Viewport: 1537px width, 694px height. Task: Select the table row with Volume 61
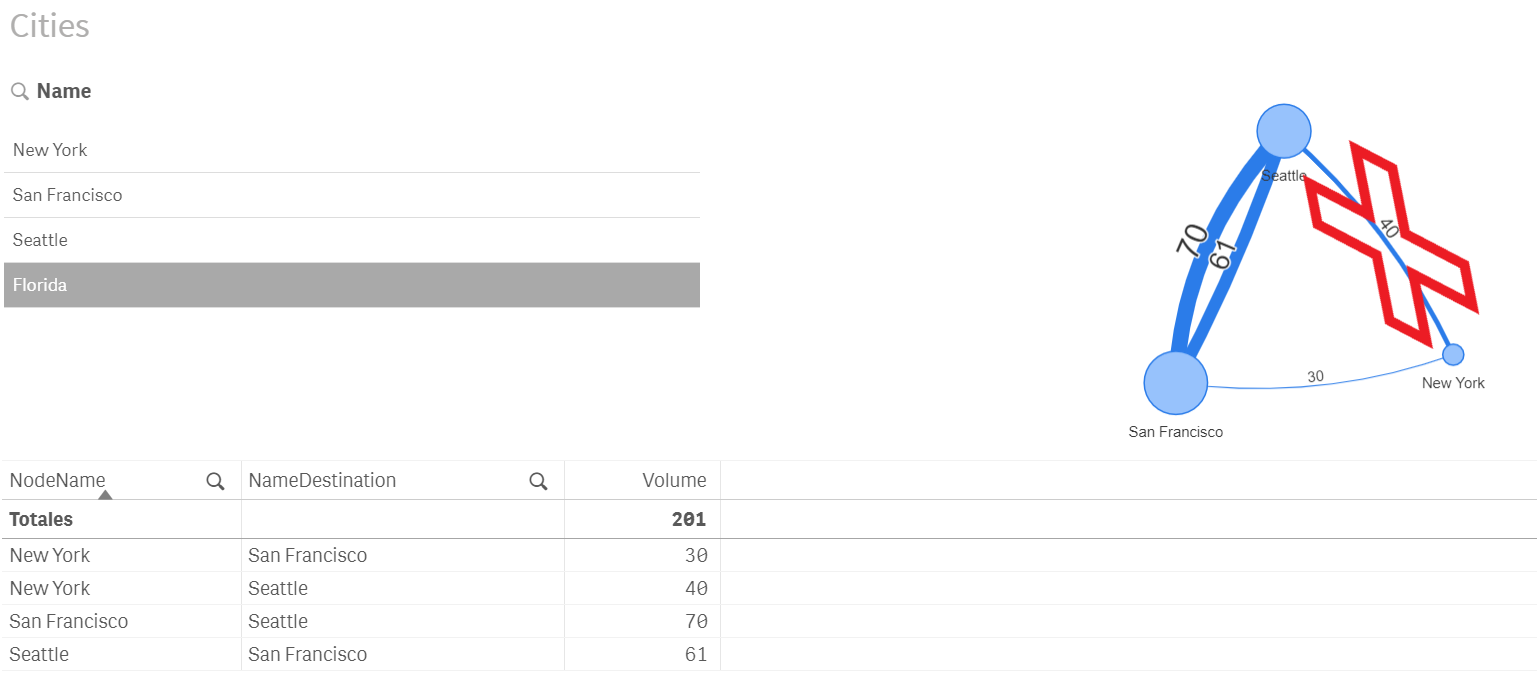tap(300, 654)
